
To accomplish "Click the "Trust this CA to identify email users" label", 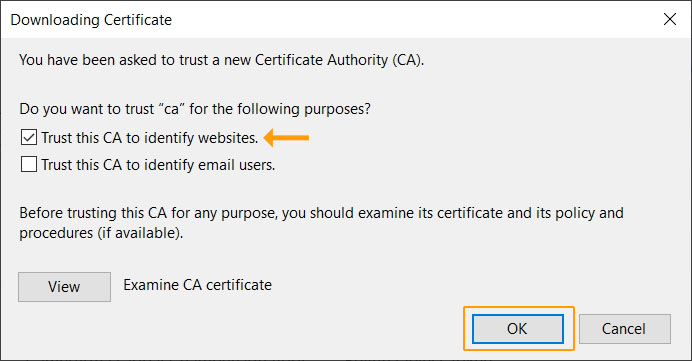I will (x=158, y=165).
